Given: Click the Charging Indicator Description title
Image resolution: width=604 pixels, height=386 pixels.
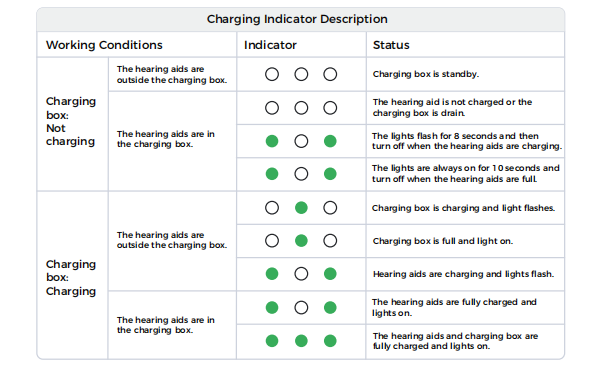Looking at the screenshot, I should pyautogui.click(x=297, y=19).
